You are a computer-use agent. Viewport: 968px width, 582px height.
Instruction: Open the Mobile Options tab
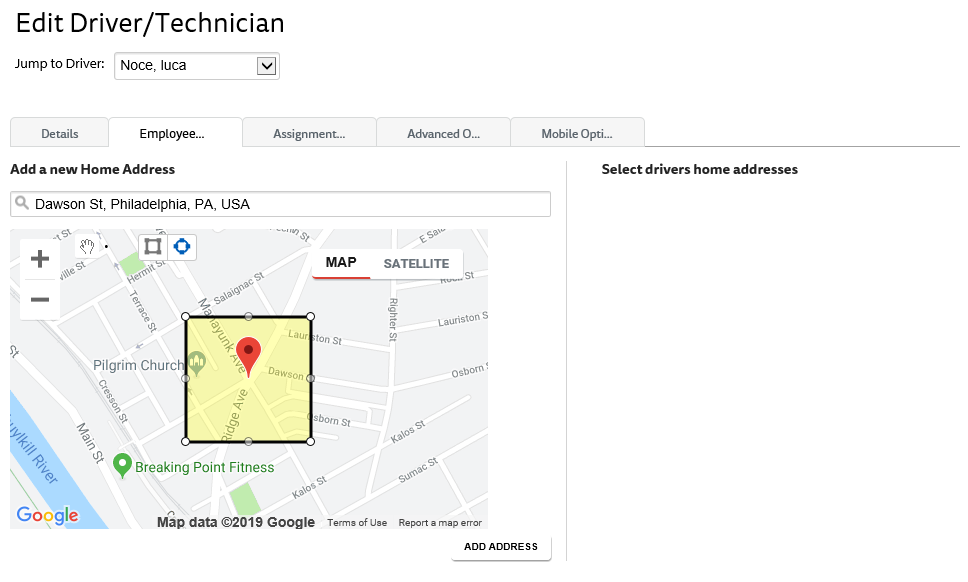(577, 133)
